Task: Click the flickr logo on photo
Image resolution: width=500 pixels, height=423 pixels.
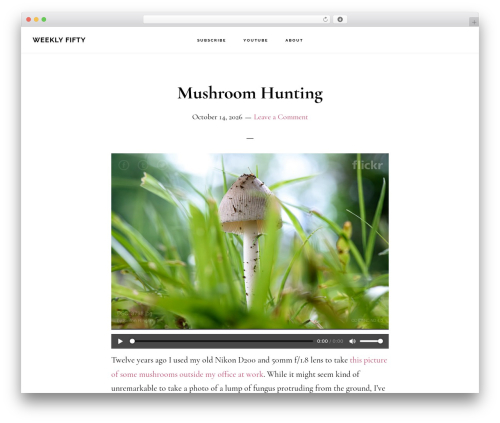Action: tap(367, 165)
